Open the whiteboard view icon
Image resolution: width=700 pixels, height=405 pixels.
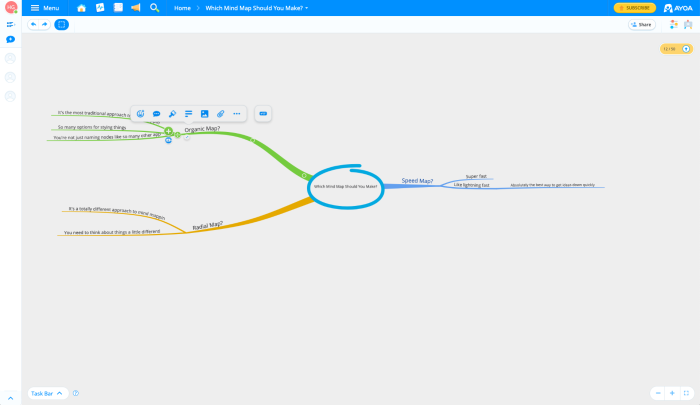688,25
